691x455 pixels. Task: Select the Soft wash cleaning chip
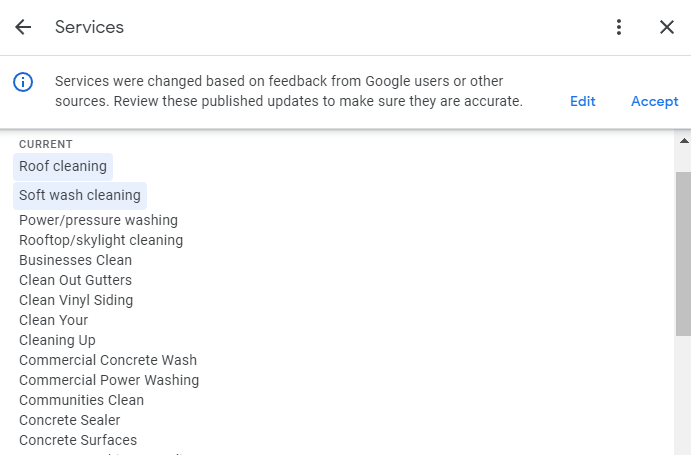[x=80, y=195]
